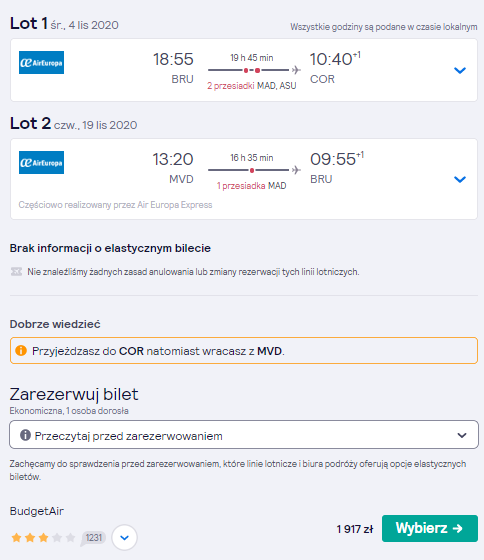
Task: Click the Air Europa logo for Lot 1
Action: tap(41, 62)
